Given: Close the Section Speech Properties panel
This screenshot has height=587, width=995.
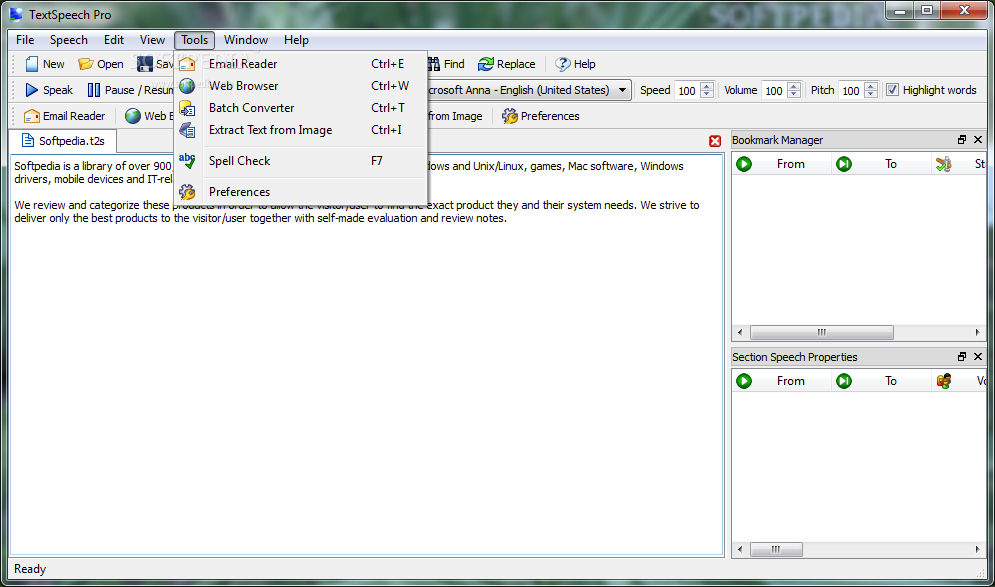Looking at the screenshot, I should tap(978, 357).
